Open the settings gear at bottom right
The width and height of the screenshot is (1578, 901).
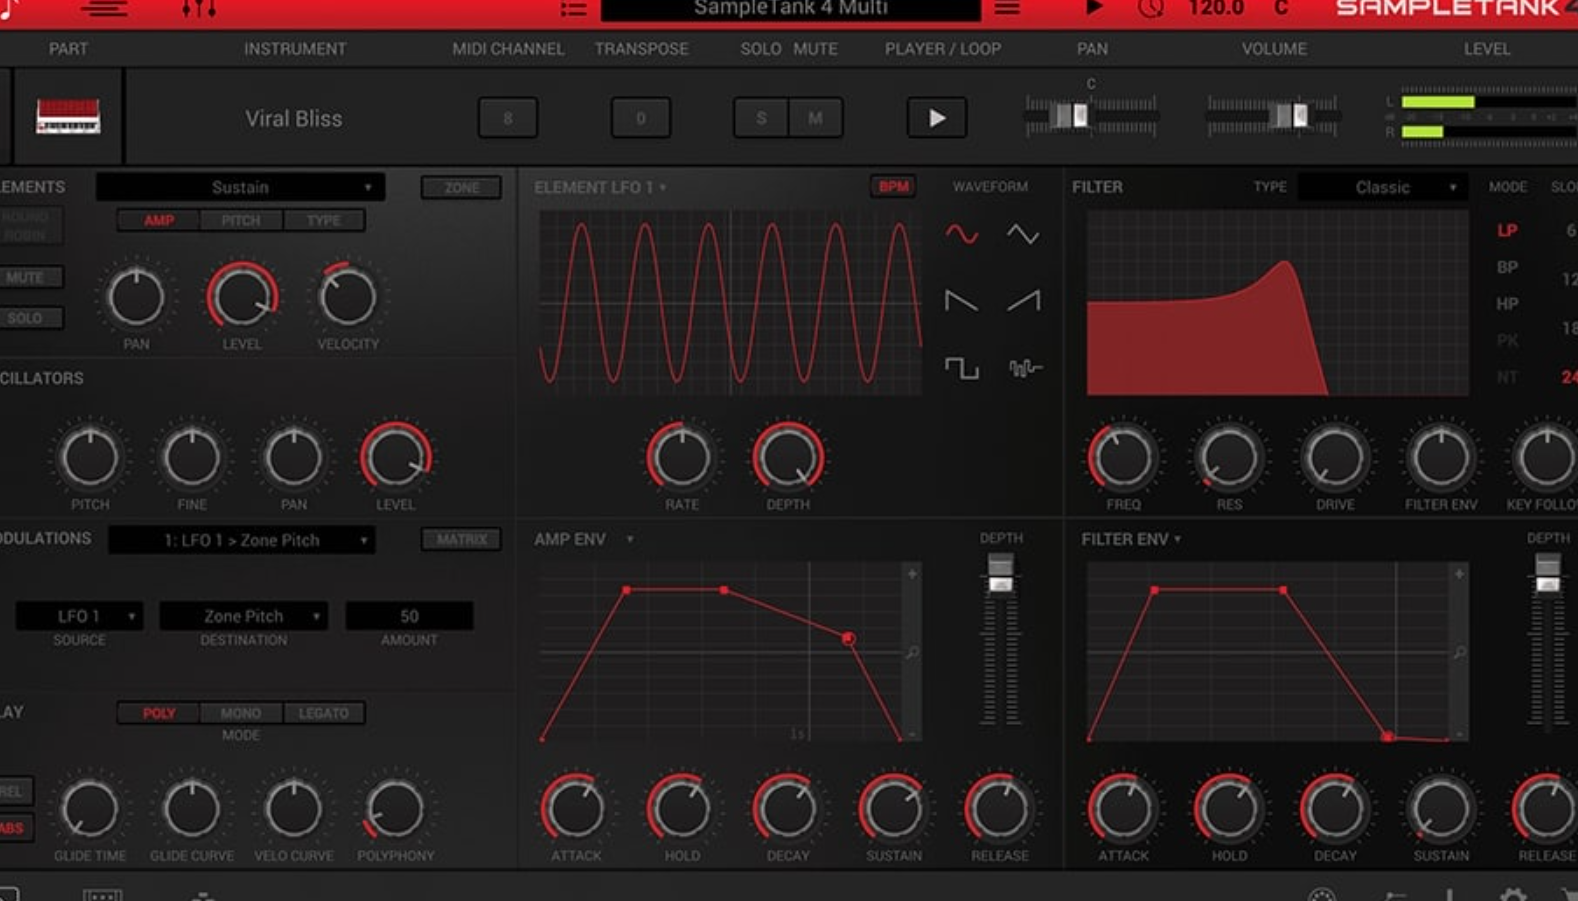tap(1513, 894)
